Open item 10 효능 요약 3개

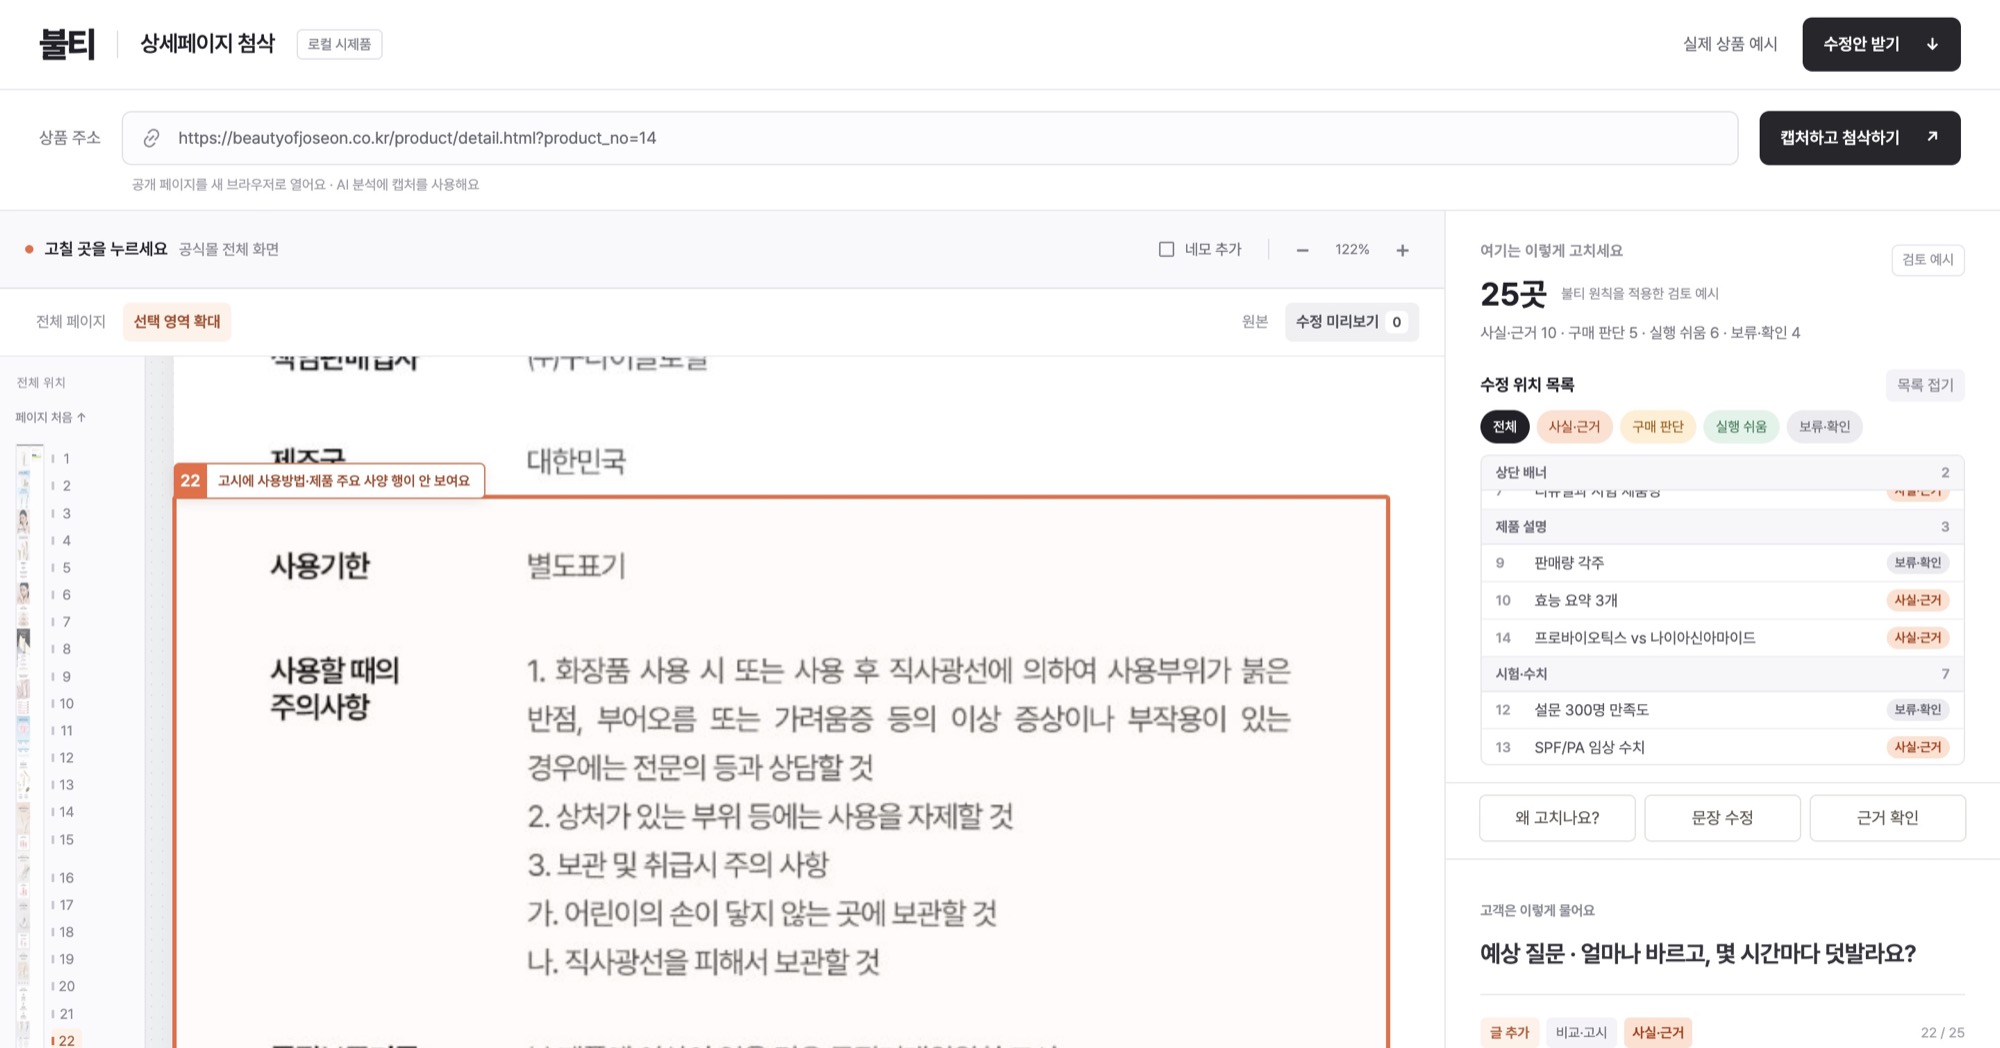[x=1722, y=600]
